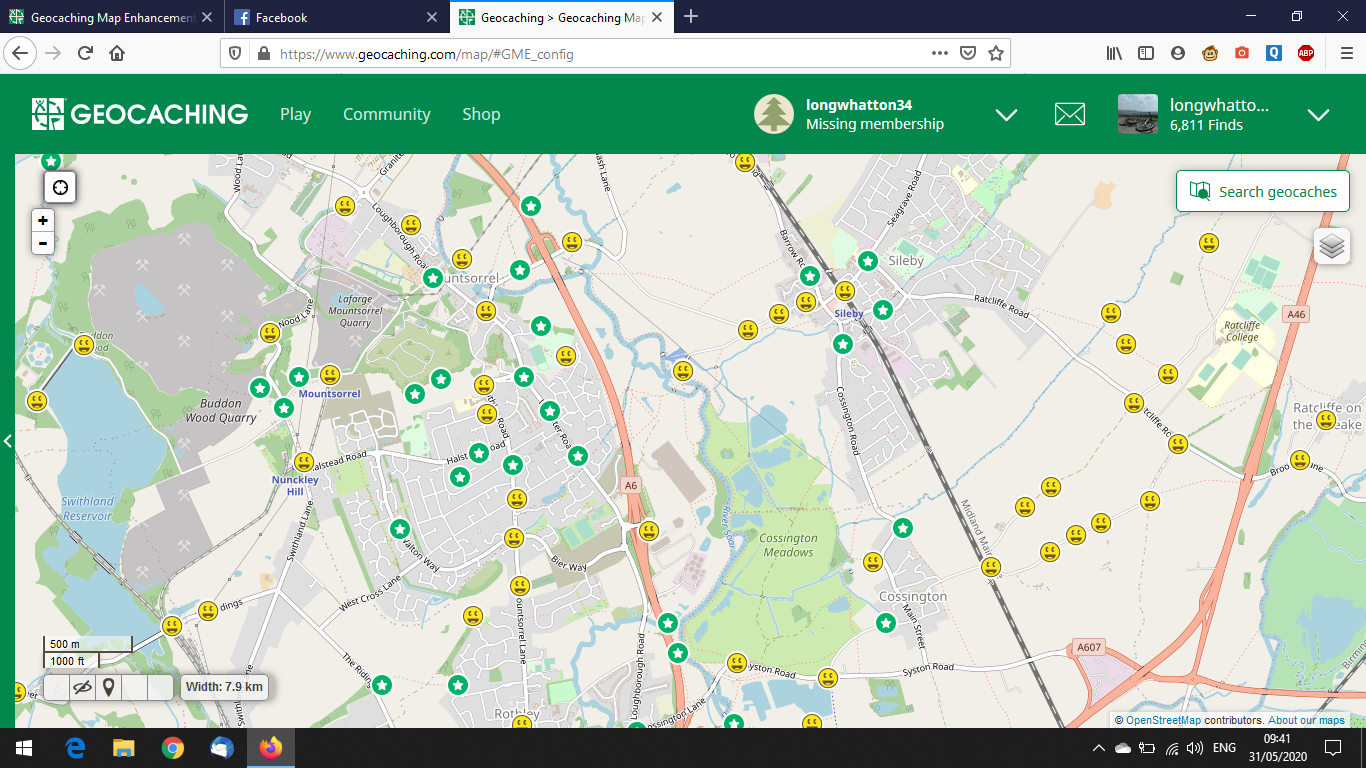The image size is (1366, 768).
Task: Click the Firefox Library icon
Action: (1114, 53)
